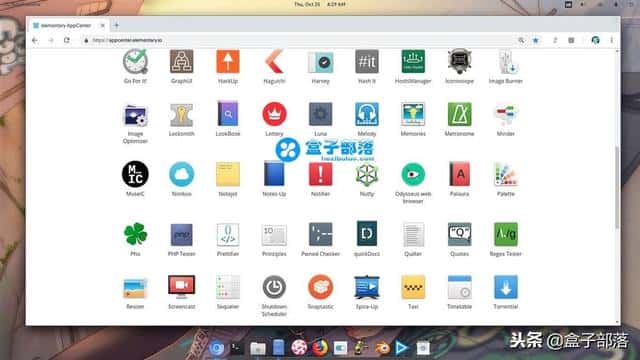Click the MuseIC black circle icon
Viewport: 640px width, 360px height.
click(x=135, y=174)
